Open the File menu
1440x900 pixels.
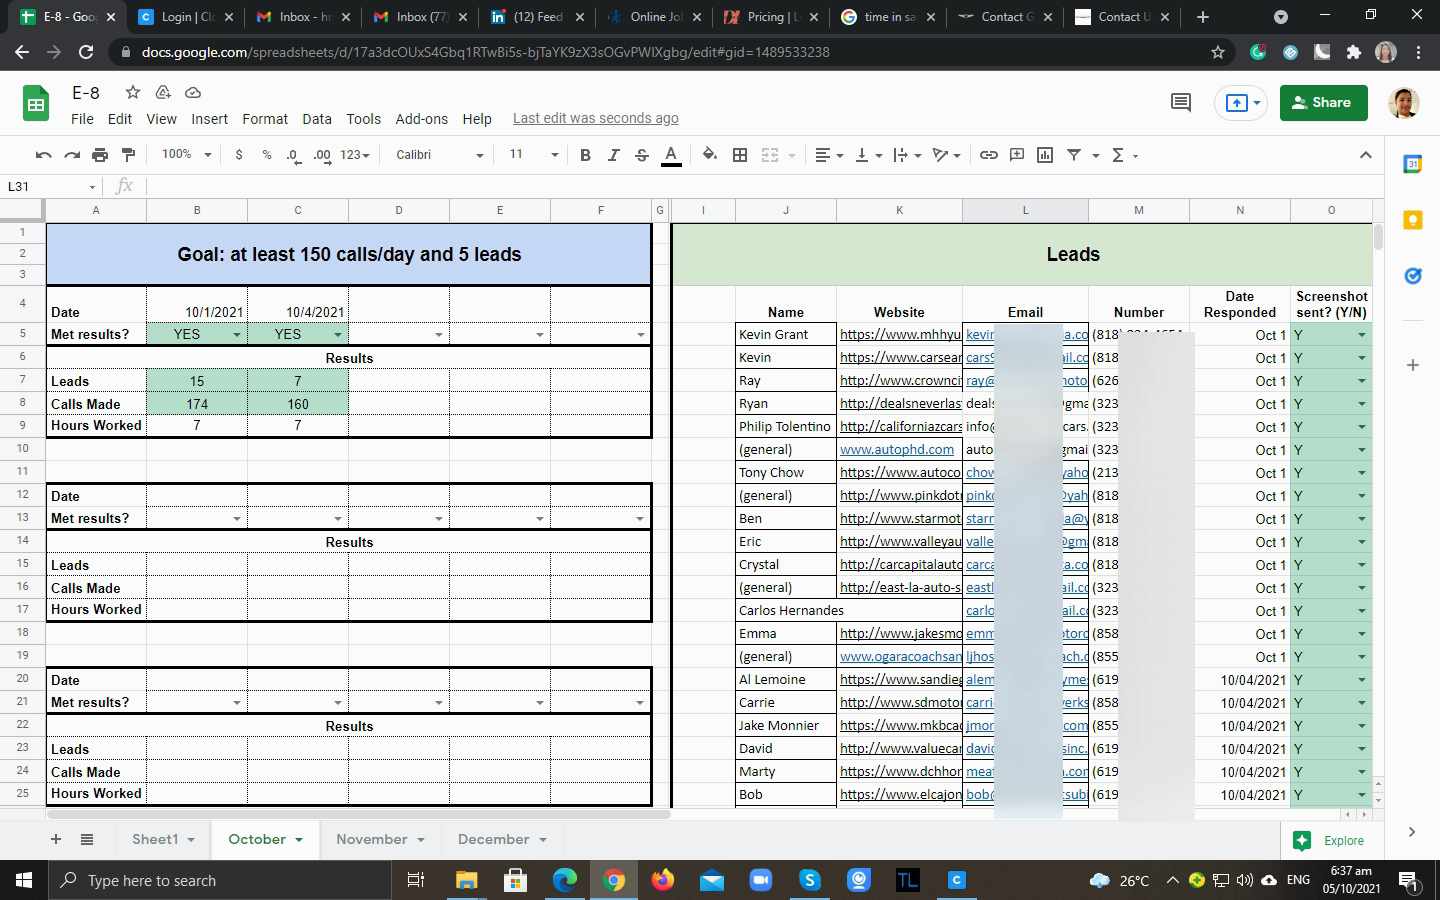[x=82, y=119]
